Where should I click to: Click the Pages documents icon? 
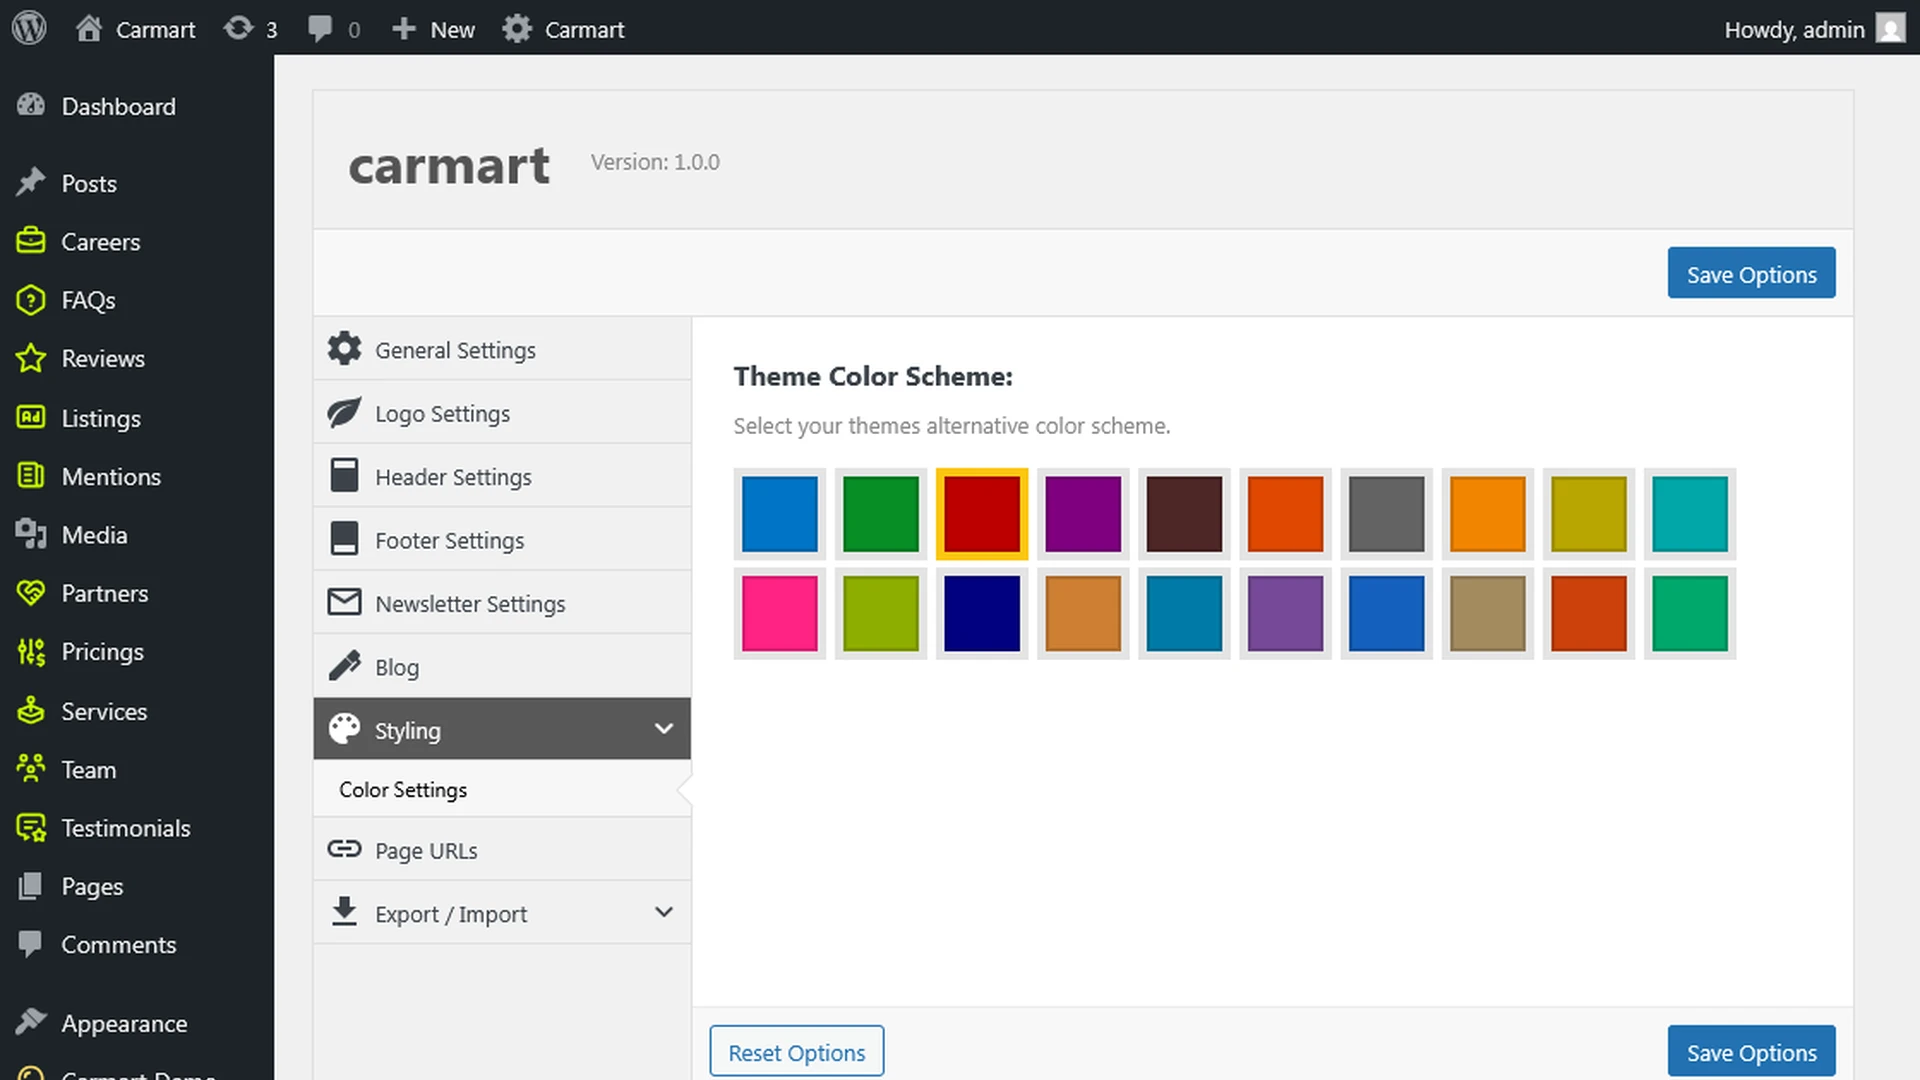(31, 886)
